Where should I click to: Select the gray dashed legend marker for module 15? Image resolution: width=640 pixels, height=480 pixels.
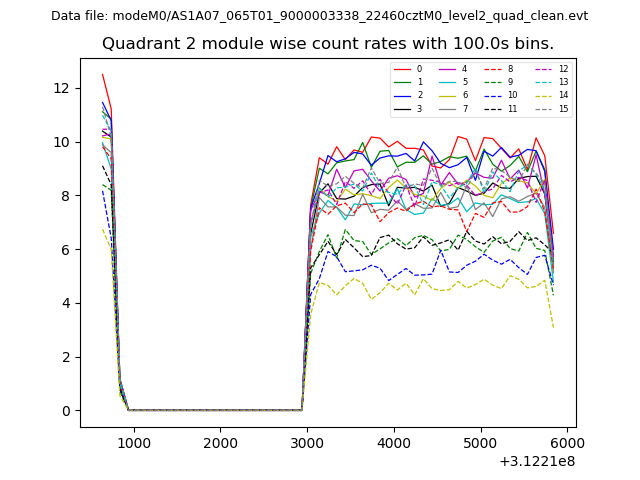pyautogui.click(x=543, y=108)
